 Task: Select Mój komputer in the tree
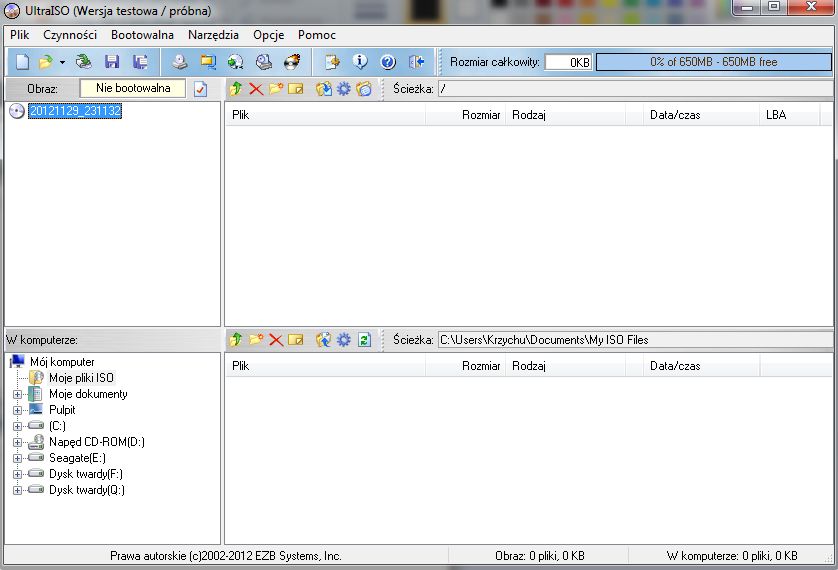point(62,362)
